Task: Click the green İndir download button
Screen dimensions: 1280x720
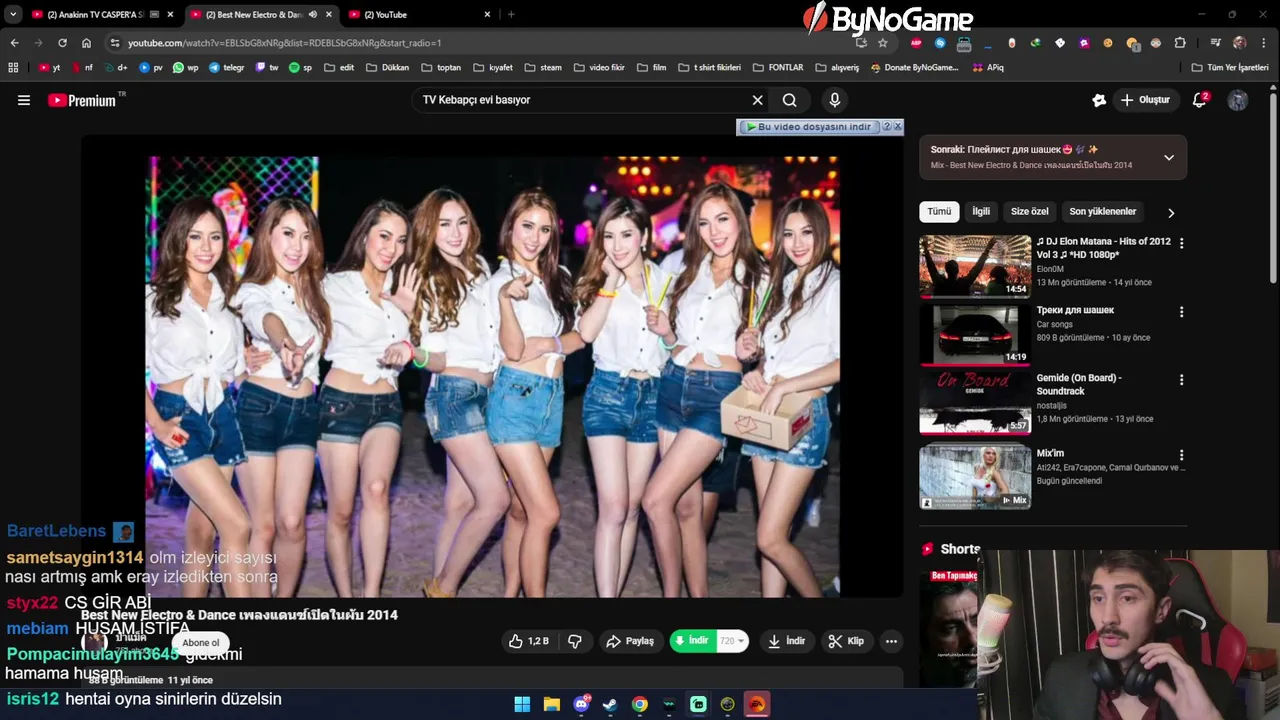Action: [693, 641]
